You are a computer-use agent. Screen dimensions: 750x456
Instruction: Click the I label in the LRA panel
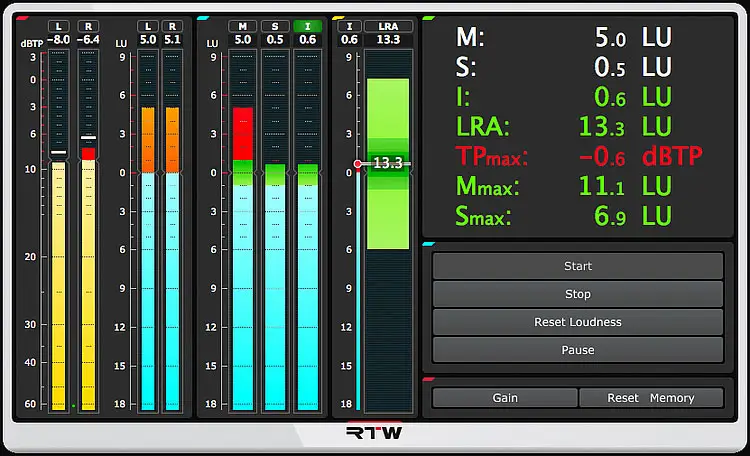click(x=349, y=26)
